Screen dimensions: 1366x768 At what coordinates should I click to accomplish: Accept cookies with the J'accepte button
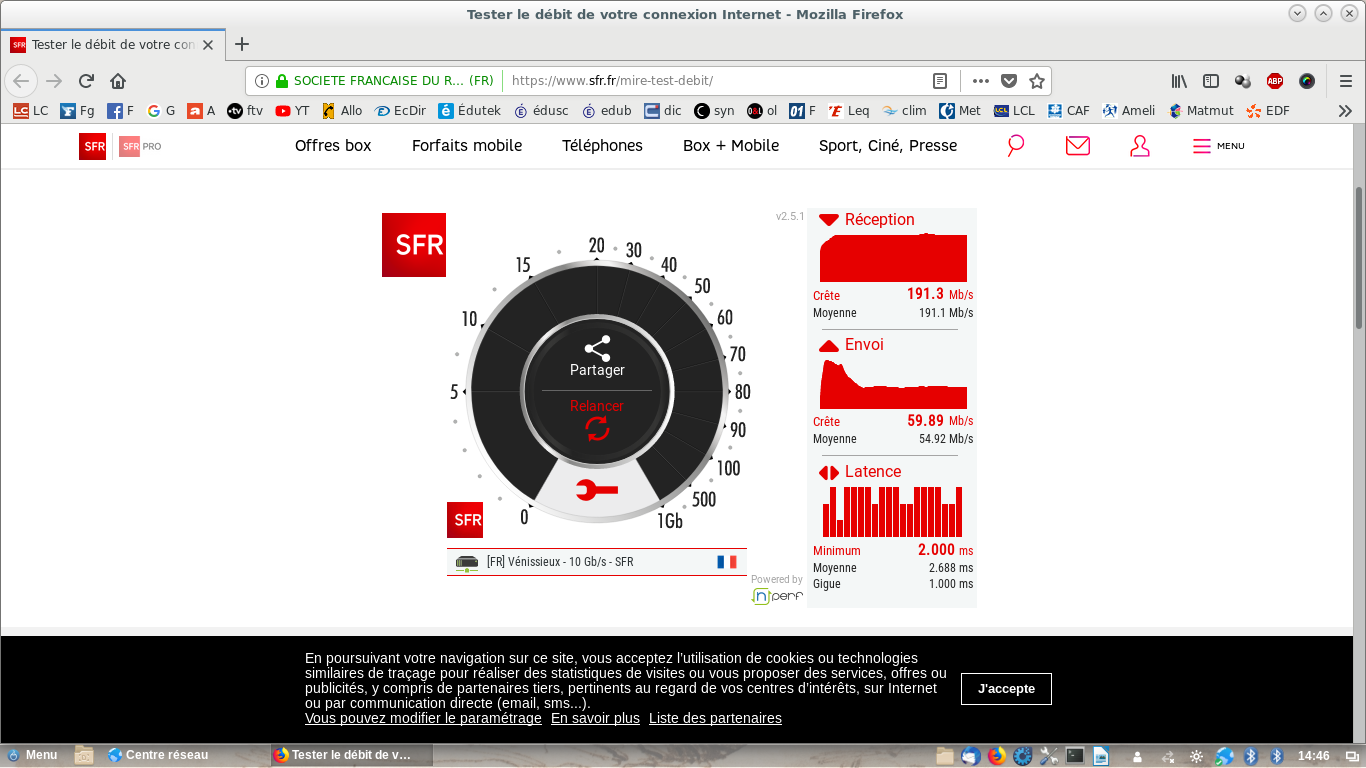(x=1006, y=688)
